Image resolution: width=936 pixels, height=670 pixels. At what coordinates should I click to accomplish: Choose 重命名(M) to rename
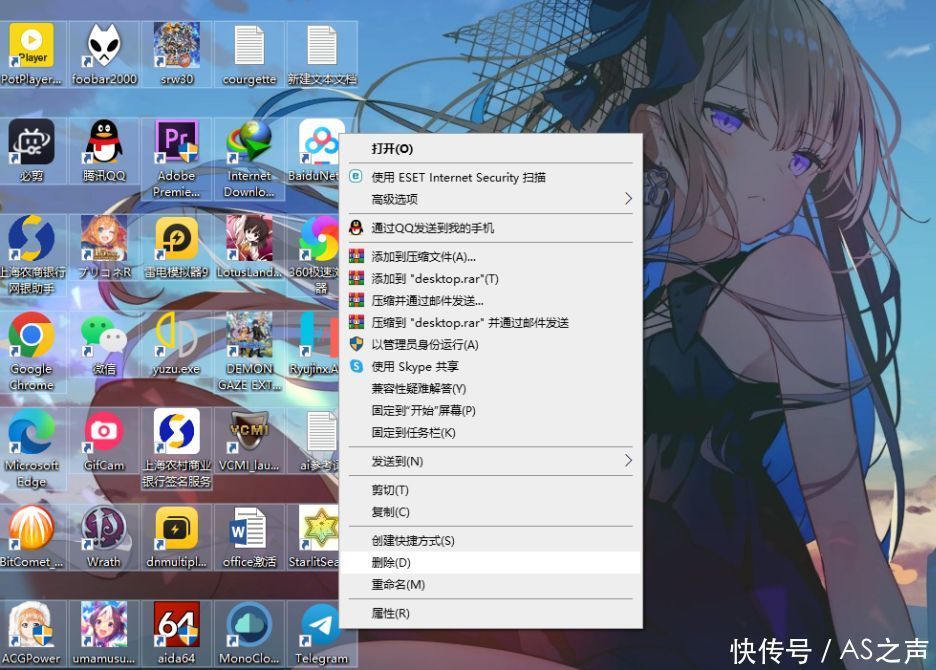(x=491, y=585)
